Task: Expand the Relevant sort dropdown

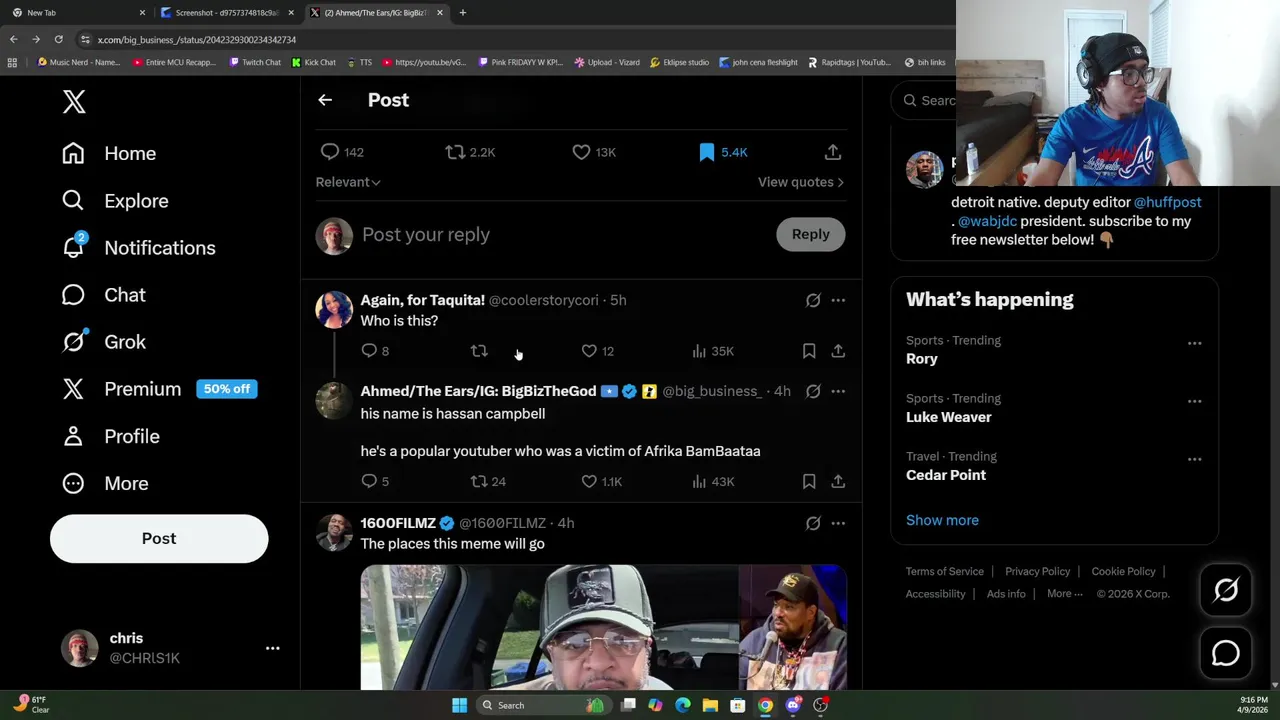Action: [x=348, y=182]
